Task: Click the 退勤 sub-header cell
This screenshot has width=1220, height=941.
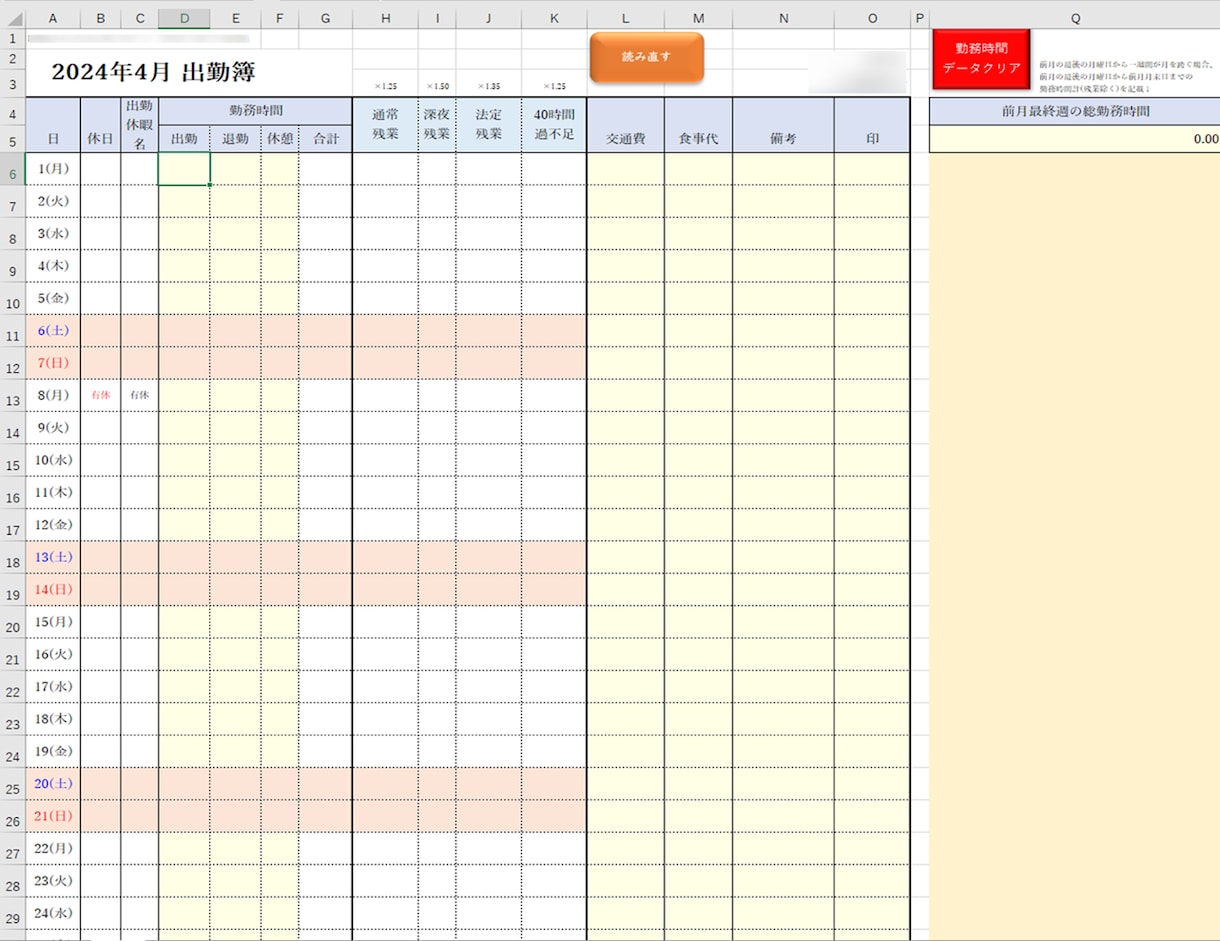Action: (235, 139)
